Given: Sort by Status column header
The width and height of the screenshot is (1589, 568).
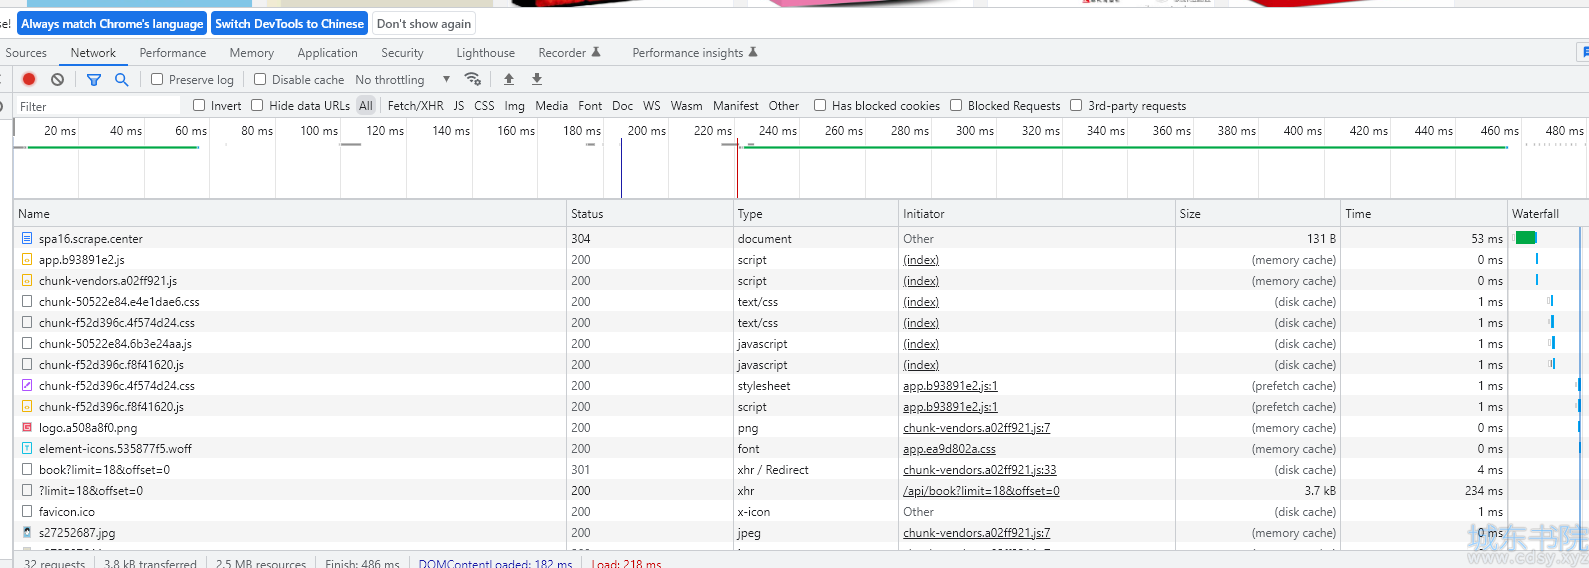Looking at the screenshot, I should [x=650, y=213].
